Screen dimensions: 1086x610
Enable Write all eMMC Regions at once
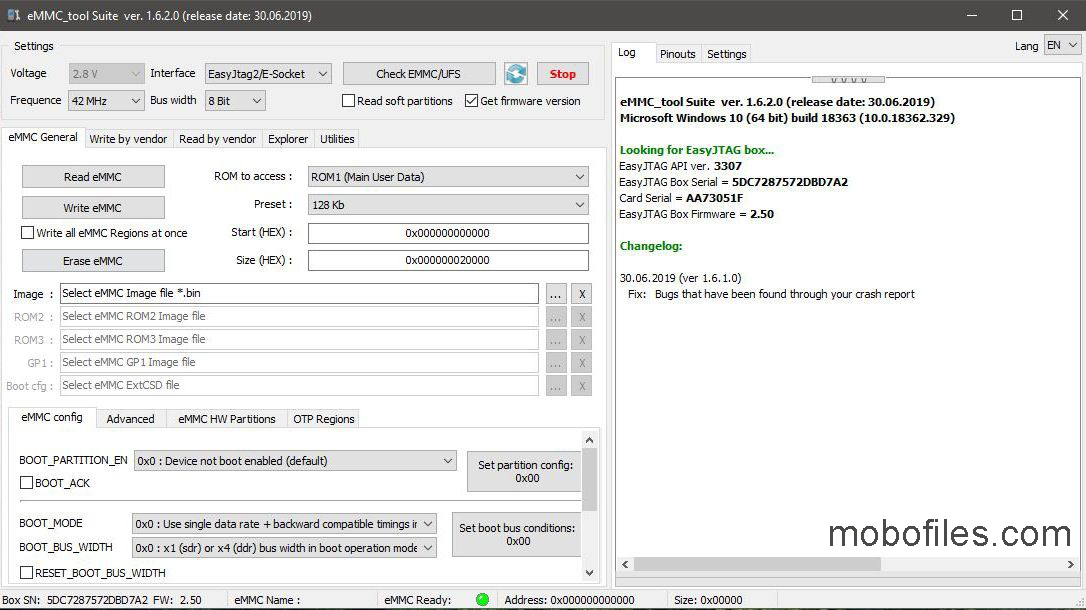tap(27, 233)
